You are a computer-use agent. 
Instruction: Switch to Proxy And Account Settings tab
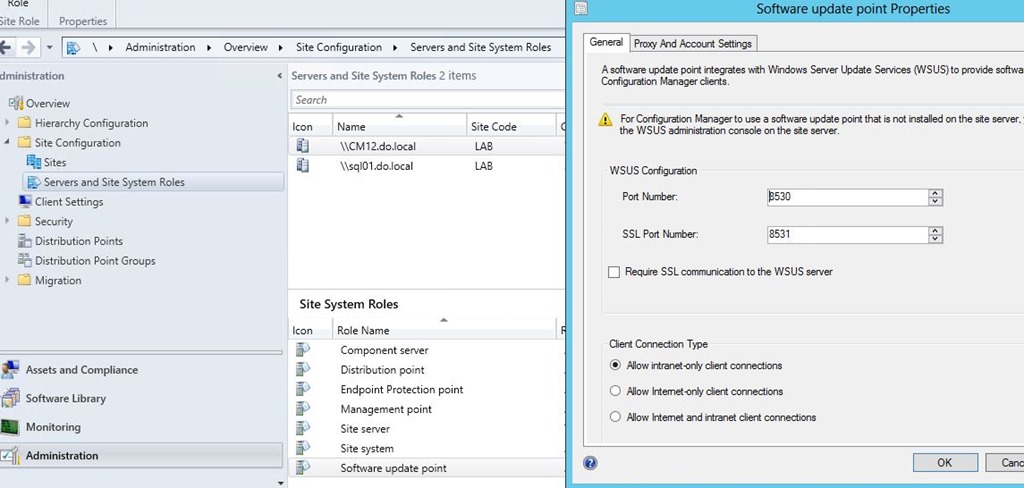point(693,44)
